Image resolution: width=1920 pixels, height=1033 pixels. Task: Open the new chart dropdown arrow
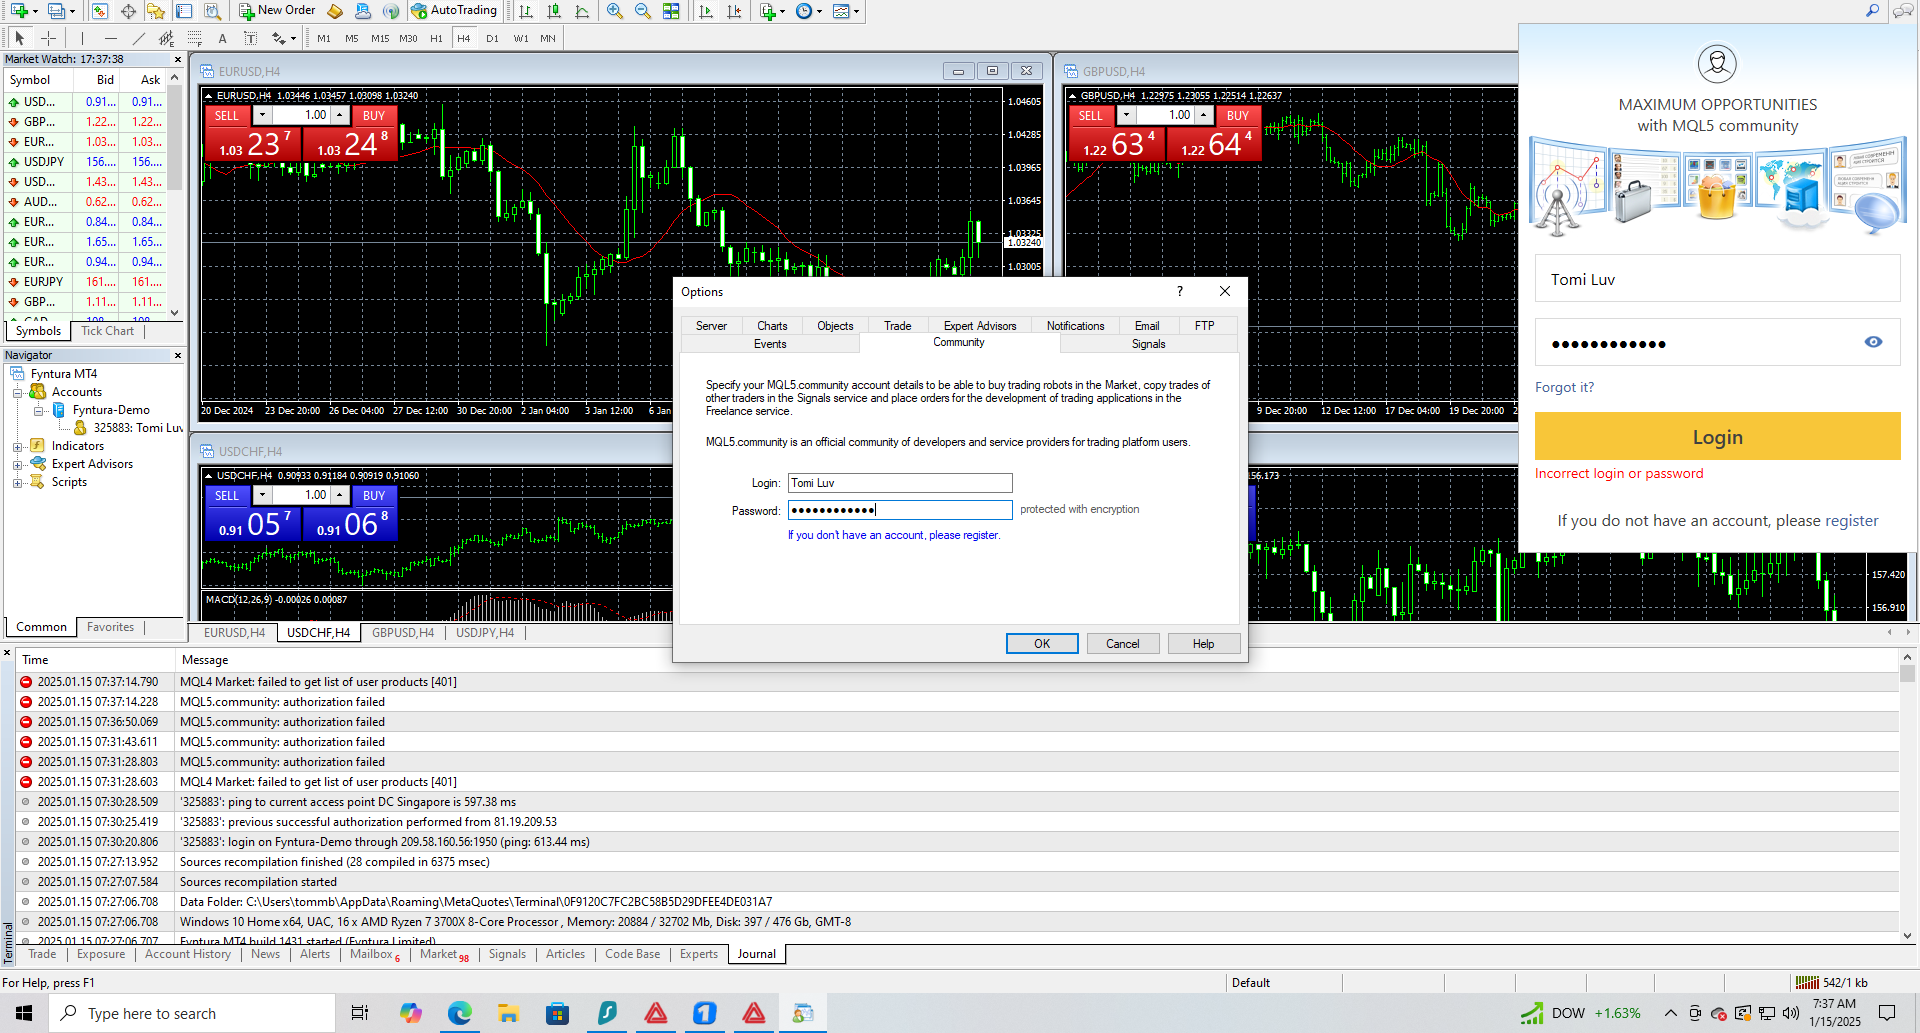(x=35, y=12)
